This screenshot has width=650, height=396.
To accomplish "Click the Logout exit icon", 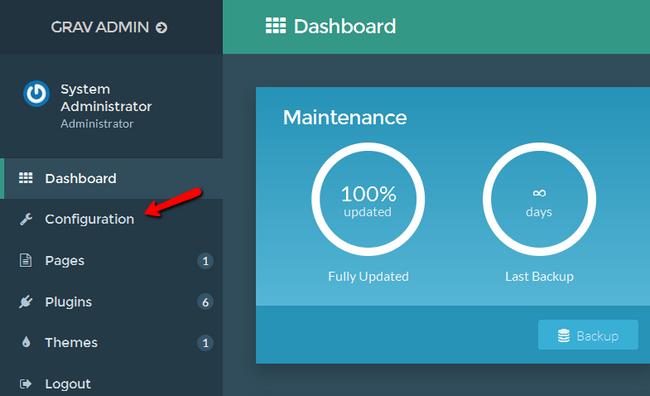I will tap(26, 384).
